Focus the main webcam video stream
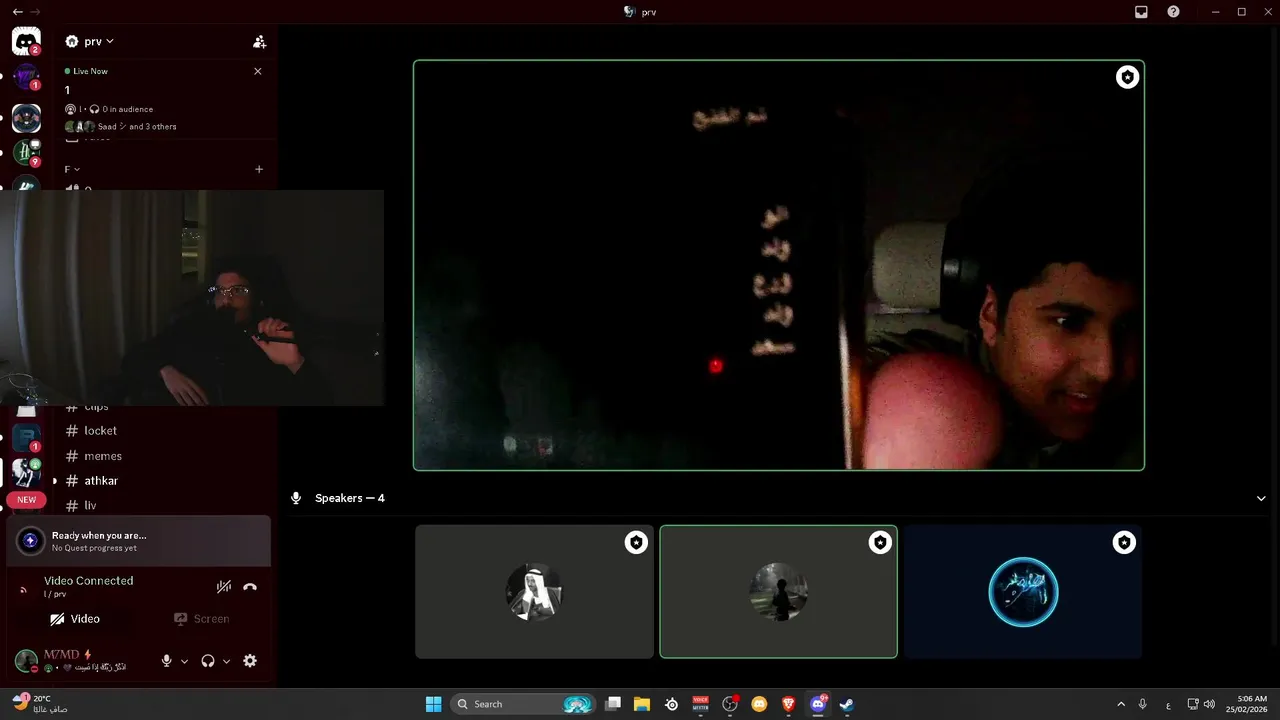1280x720 pixels. [x=778, y=265]
